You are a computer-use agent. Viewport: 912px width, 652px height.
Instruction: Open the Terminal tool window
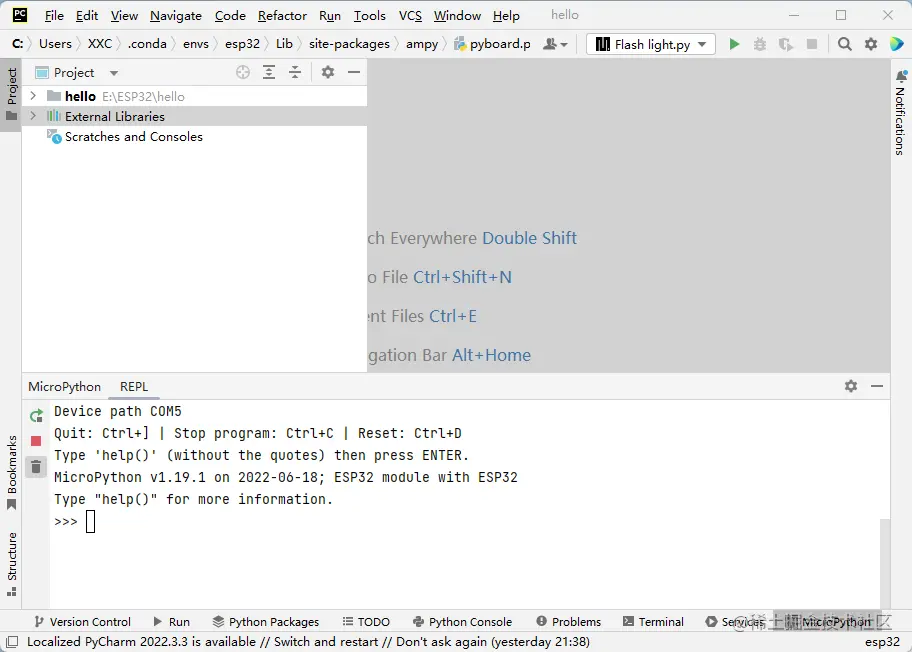point(653,621)
